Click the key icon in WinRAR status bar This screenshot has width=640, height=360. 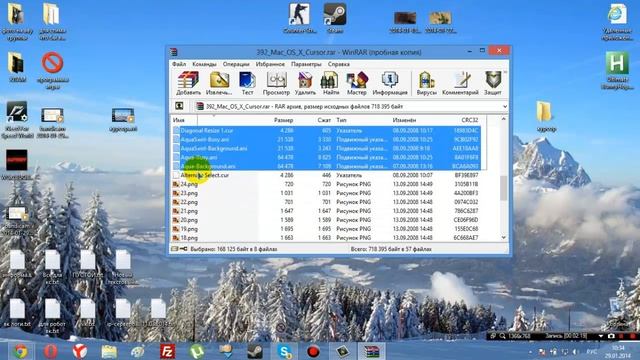click(x=183, y=249)
